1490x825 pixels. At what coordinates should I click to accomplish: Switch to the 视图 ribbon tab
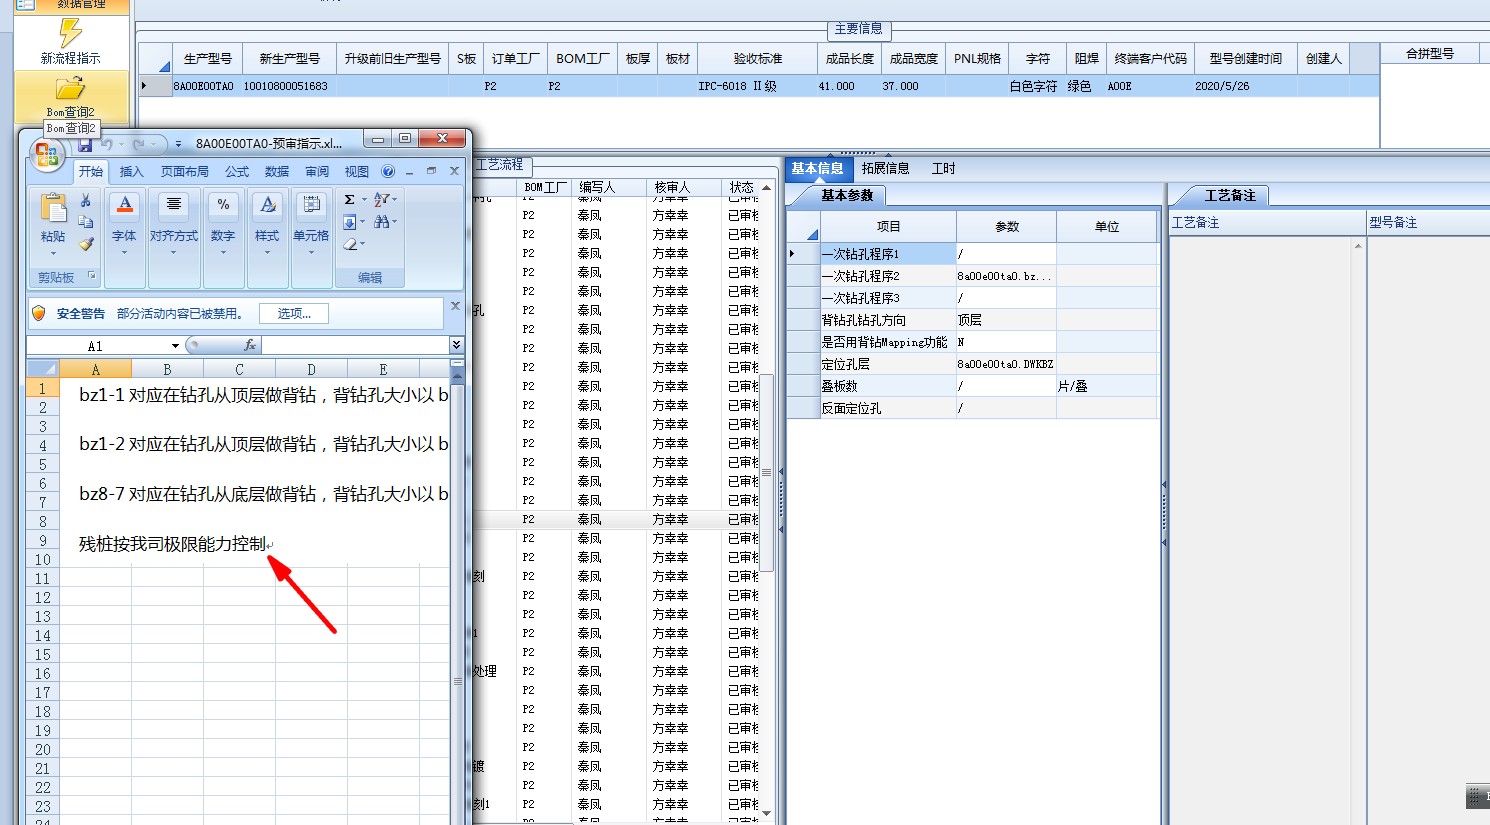(357, 172)
